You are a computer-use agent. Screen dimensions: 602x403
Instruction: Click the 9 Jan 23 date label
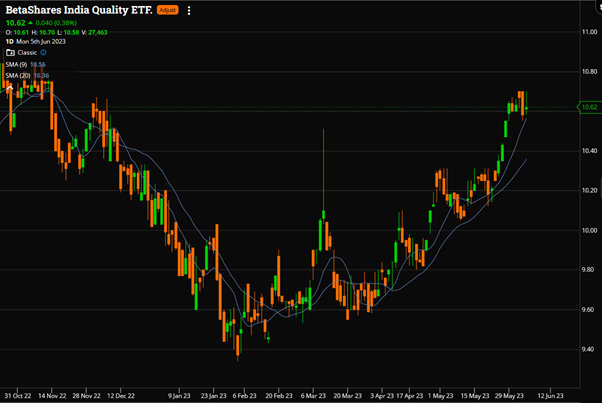tap(179, 396)
